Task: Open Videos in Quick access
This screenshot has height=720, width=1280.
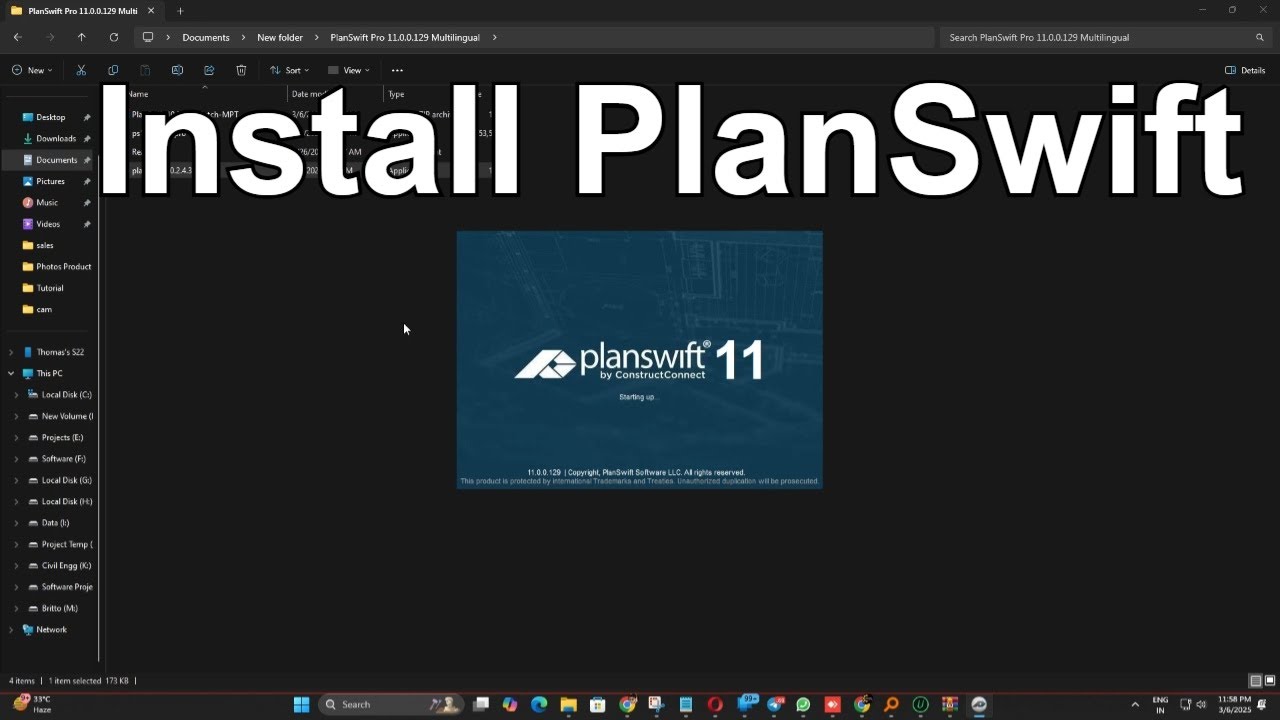Action: (48, 224)
